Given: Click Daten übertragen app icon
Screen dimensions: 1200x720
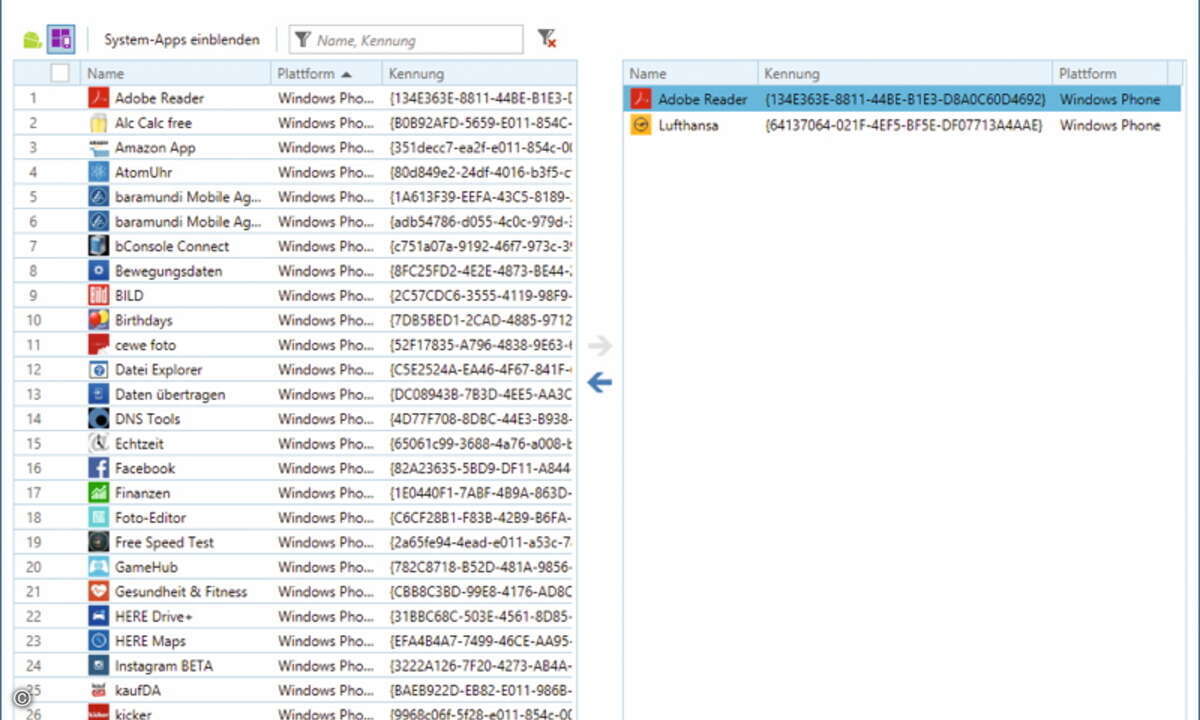Looking at the screenshot, I should [98, 394].
